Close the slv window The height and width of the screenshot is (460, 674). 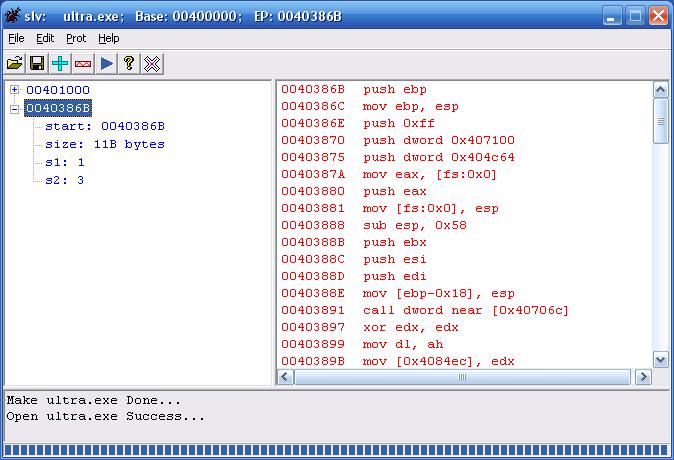pos(659,16)
